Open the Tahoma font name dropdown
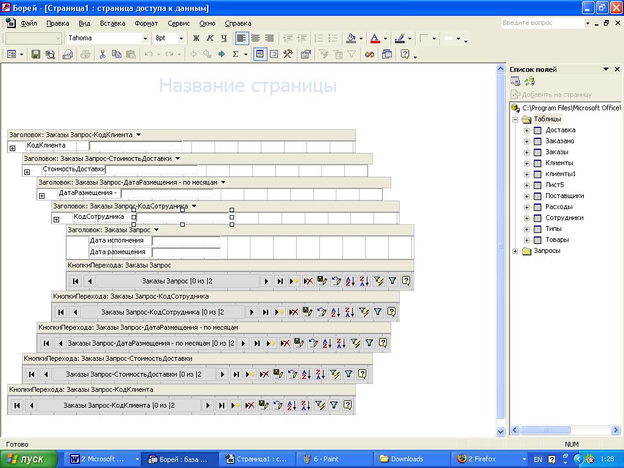Screen dimensions: 624x468 coord(146,38)
